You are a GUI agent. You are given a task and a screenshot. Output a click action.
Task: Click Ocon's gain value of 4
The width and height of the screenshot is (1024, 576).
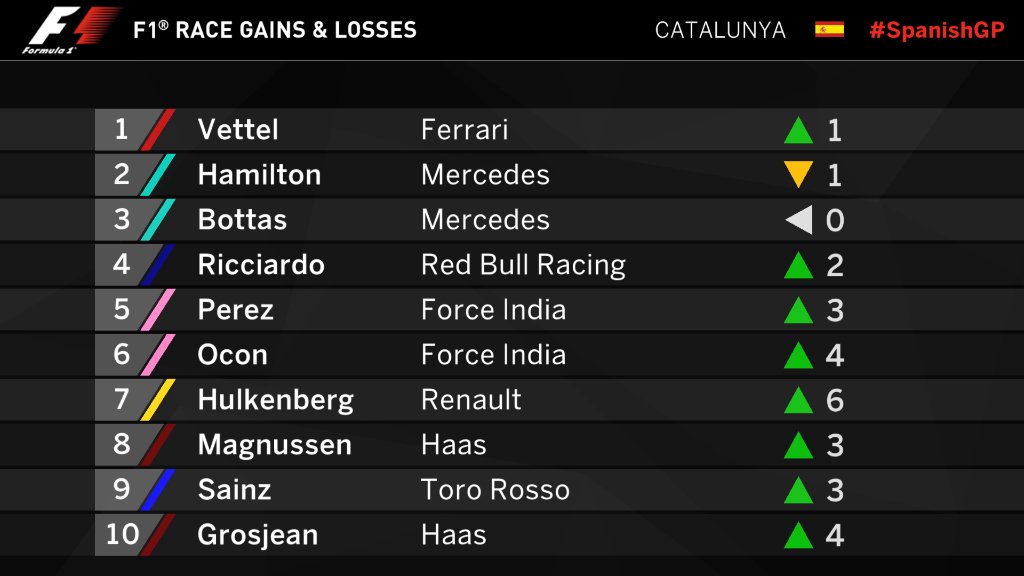(x=835, y=355)
